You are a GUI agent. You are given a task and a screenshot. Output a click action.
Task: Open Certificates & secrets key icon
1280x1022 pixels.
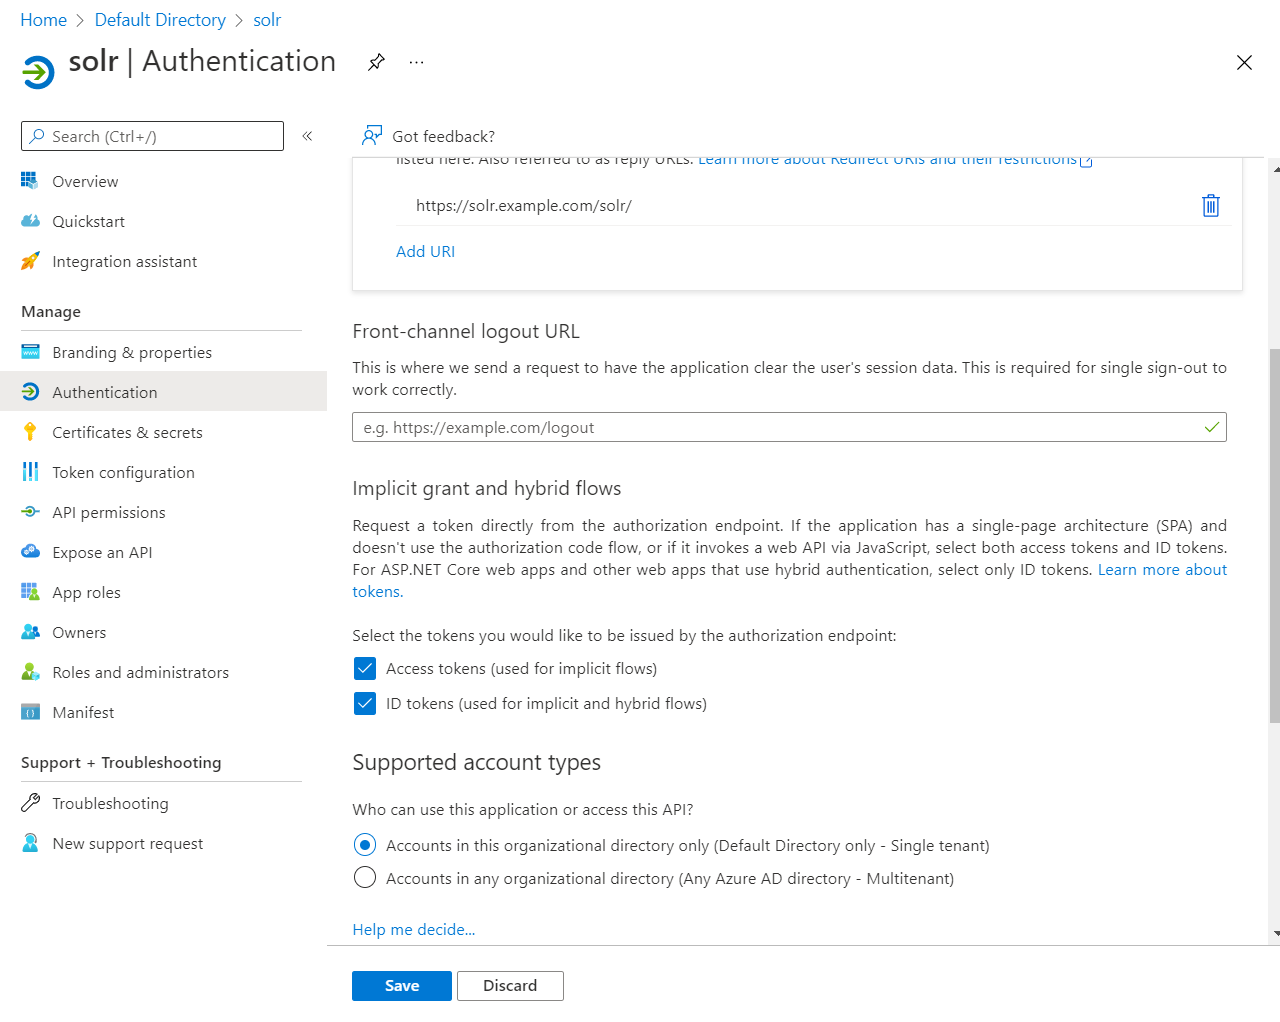tap(31, 432)
